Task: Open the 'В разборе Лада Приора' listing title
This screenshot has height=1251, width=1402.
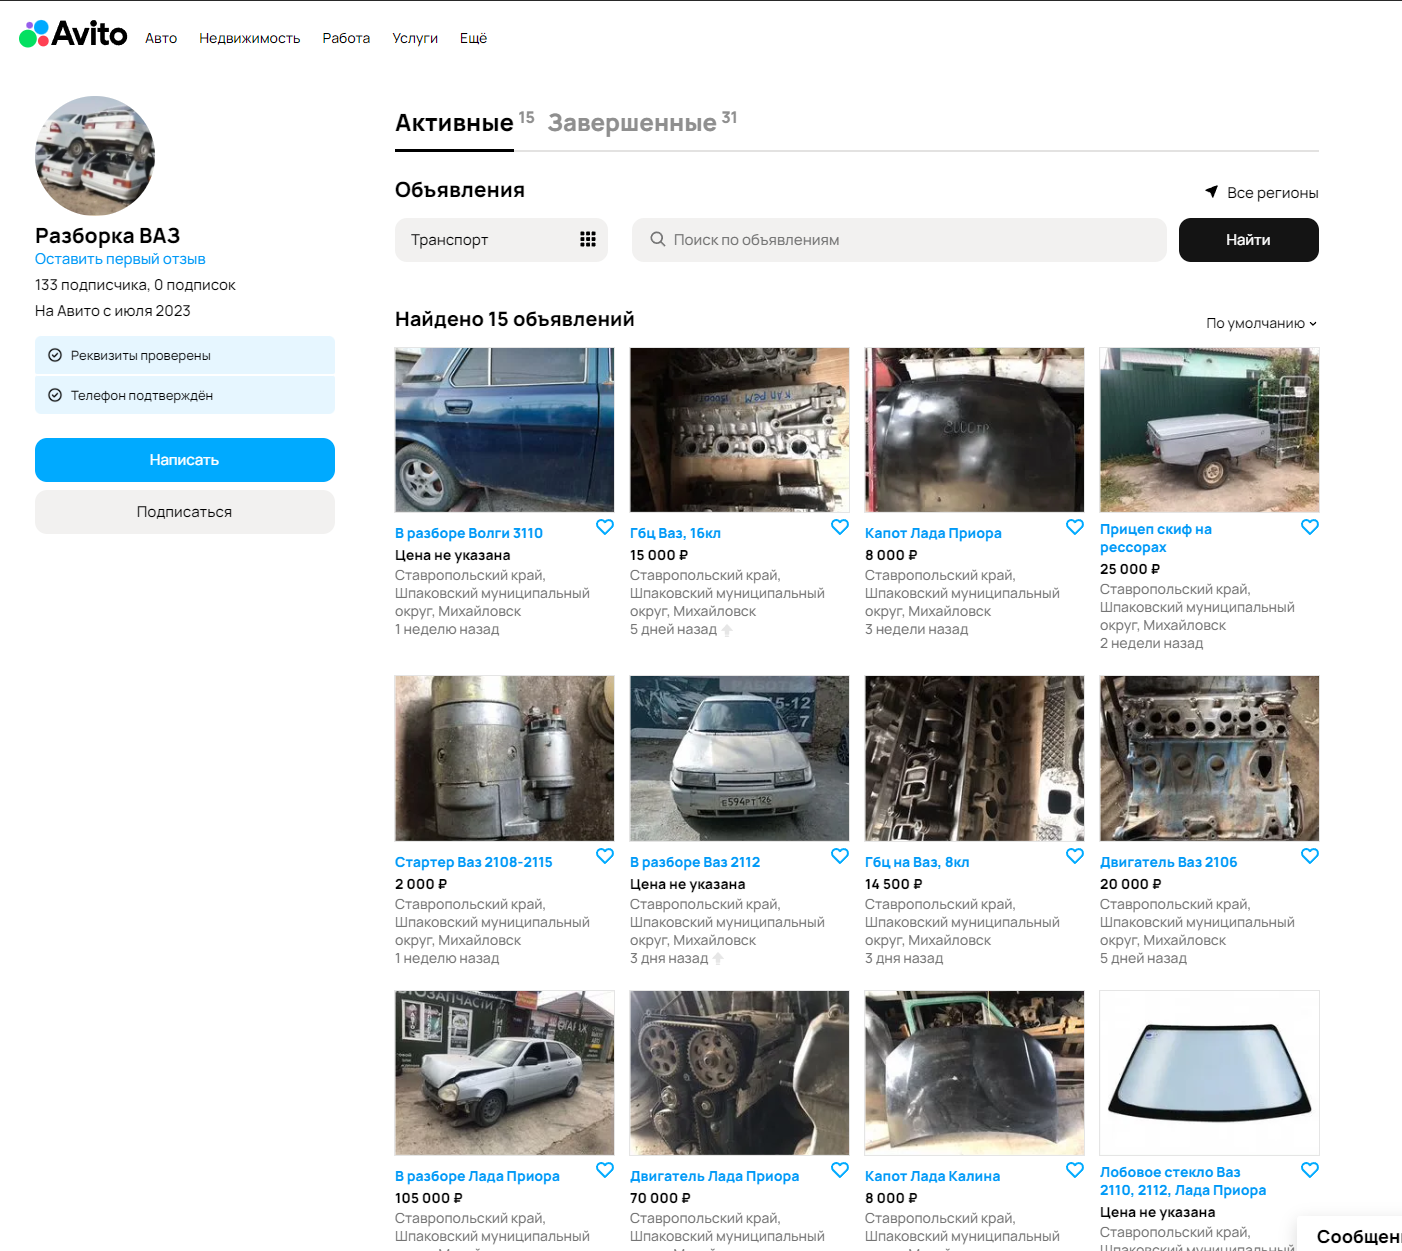Action: pyautogui.click(x=477, y=1176)
